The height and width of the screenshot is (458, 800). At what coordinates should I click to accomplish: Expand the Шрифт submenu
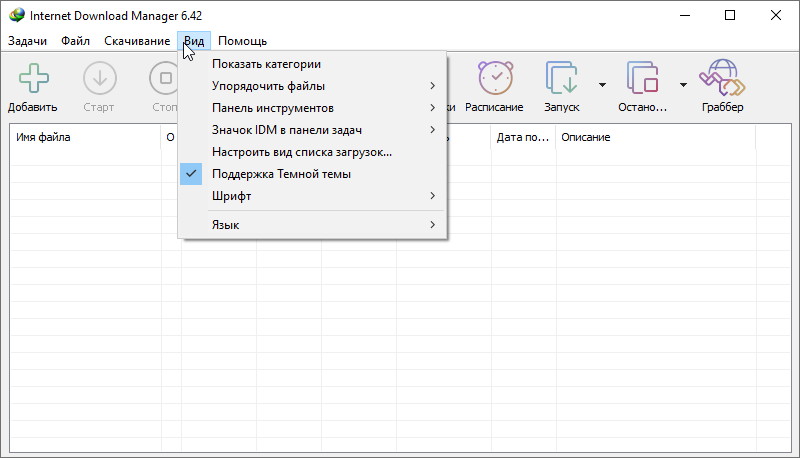pyautogui.click(x=312, y=196)
